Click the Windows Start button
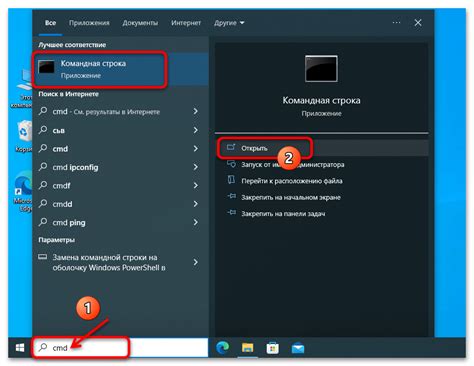Screen dimensions: 474x366 [x=20, y=348]
